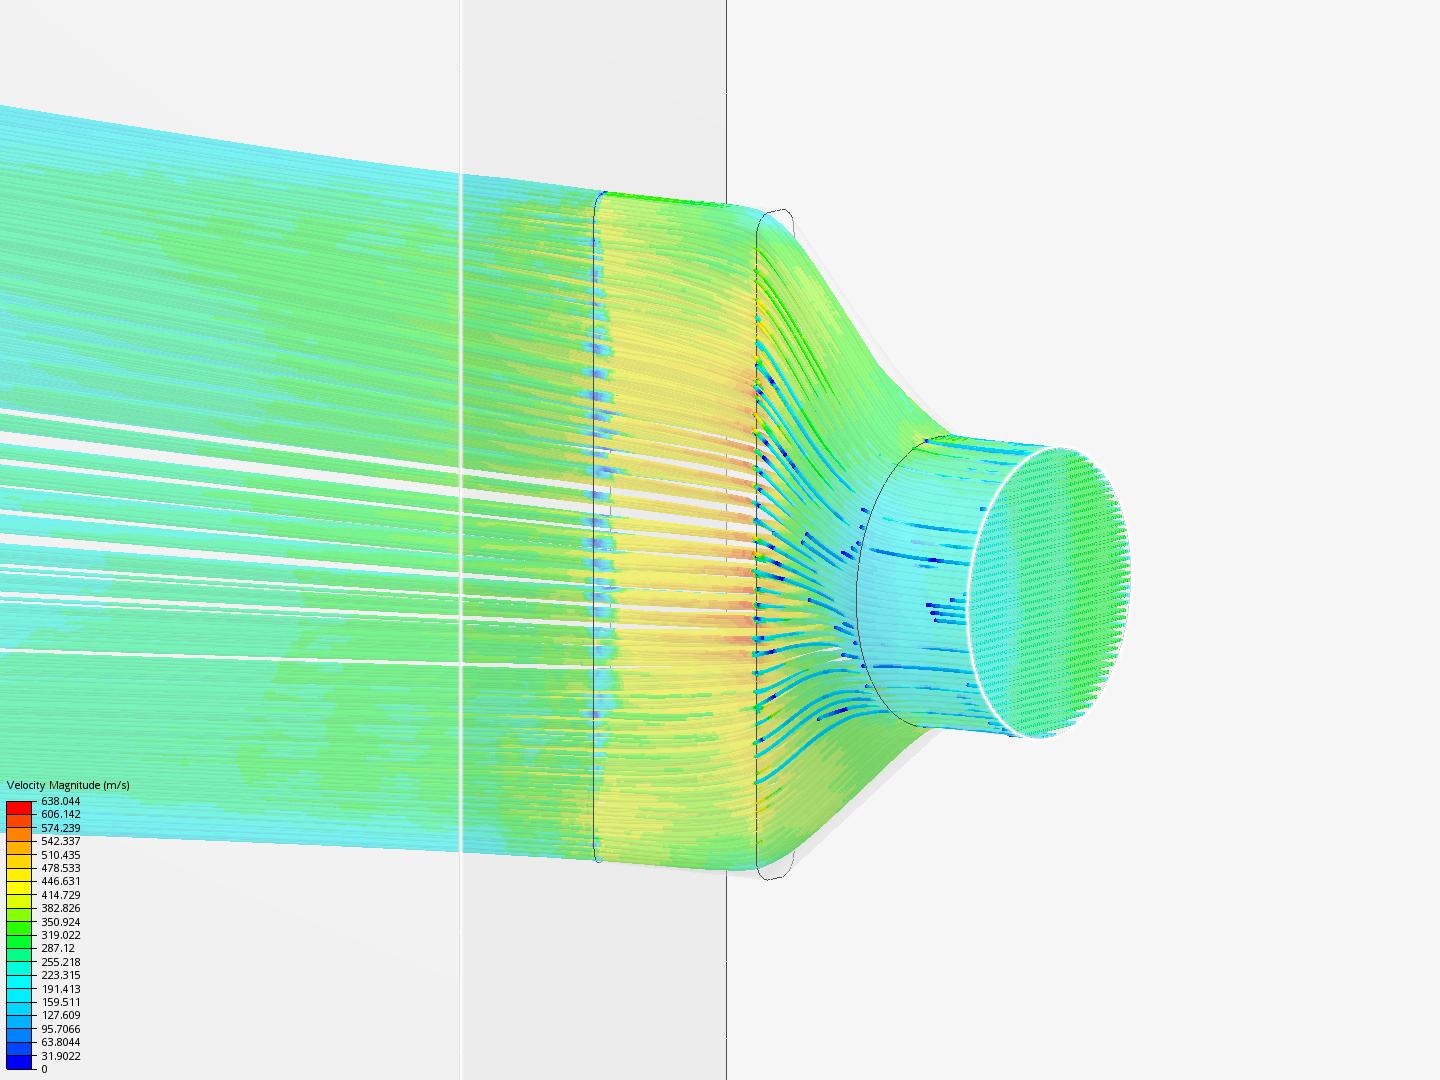The width and height of the screenshot is (1440, 1080).
Task: Select the 606.142 legend value
Action: click(60, 814)
